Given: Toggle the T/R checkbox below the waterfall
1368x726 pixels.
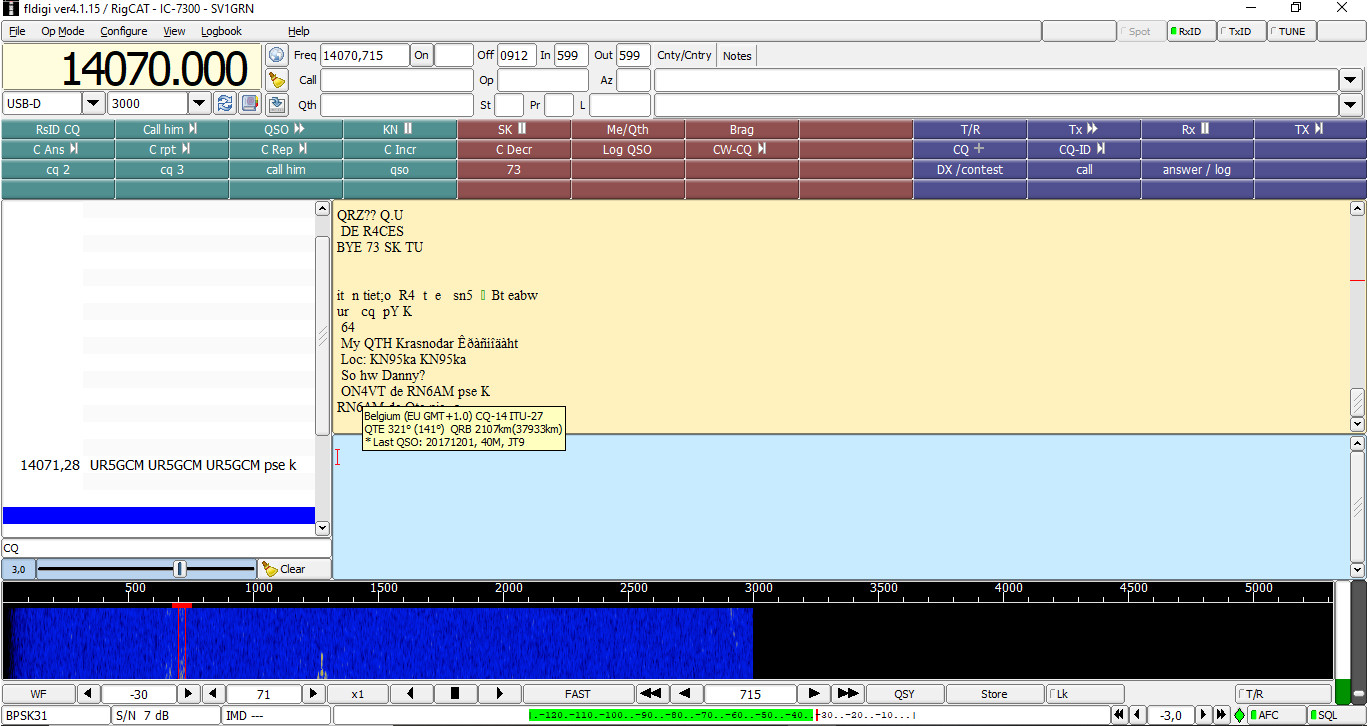Looking at the screenshot, I should [x=1283, y=694].
